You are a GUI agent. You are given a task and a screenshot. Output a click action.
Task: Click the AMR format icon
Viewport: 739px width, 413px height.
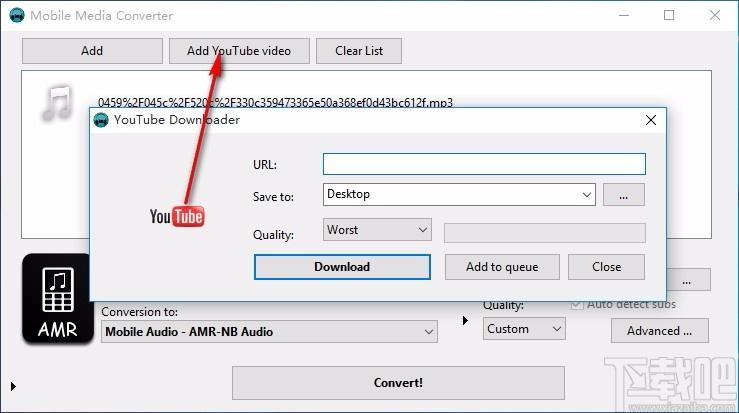point(57,300)
